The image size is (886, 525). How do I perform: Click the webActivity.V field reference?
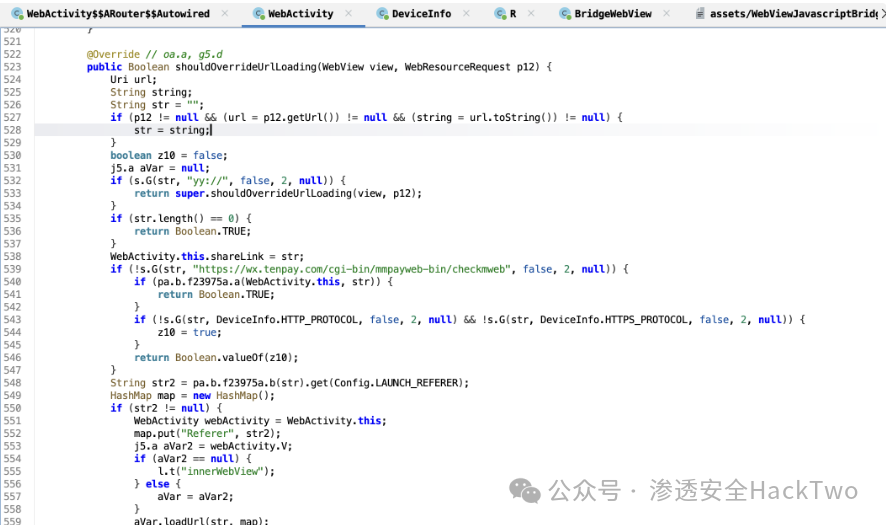point(249,446)
